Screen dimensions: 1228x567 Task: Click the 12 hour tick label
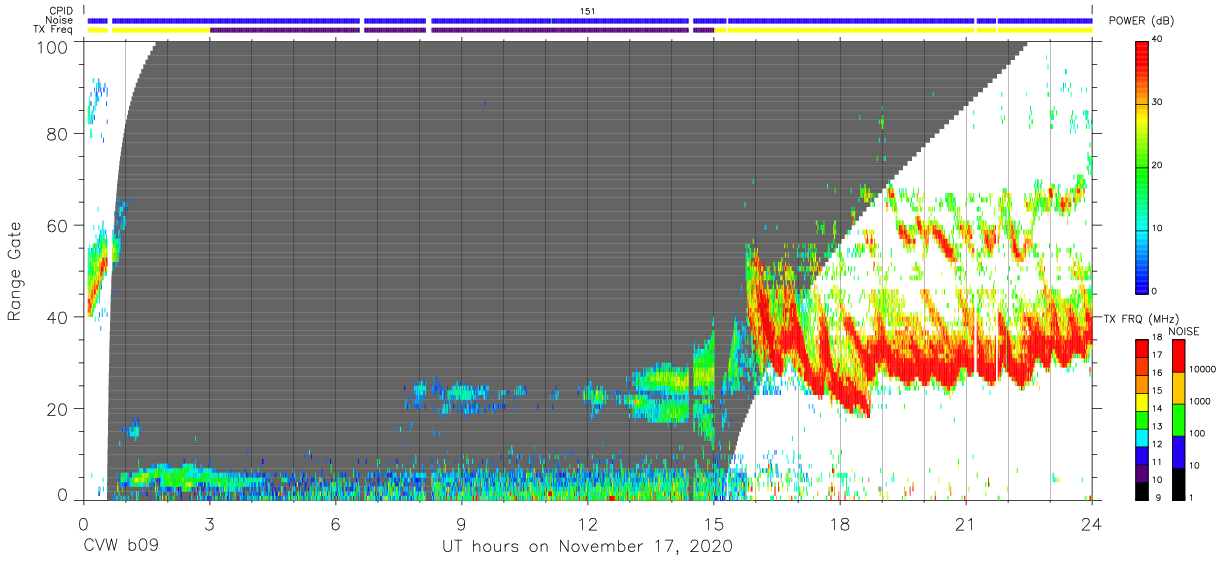tap(587, 522)
